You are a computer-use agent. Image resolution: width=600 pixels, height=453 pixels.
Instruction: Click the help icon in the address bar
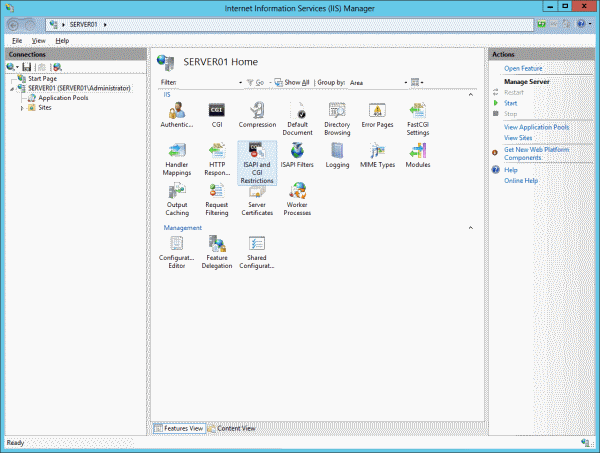(x=581, y=24)
